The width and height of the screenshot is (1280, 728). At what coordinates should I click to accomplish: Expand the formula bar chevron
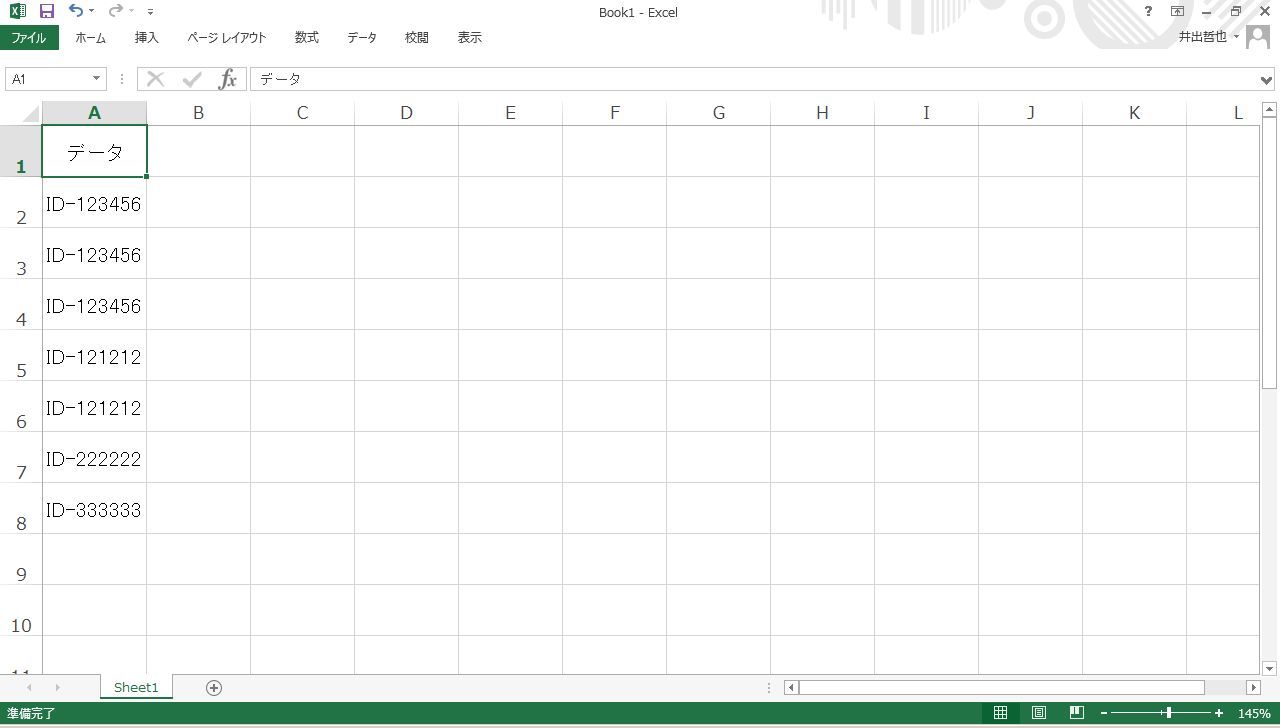[1267, 80]
